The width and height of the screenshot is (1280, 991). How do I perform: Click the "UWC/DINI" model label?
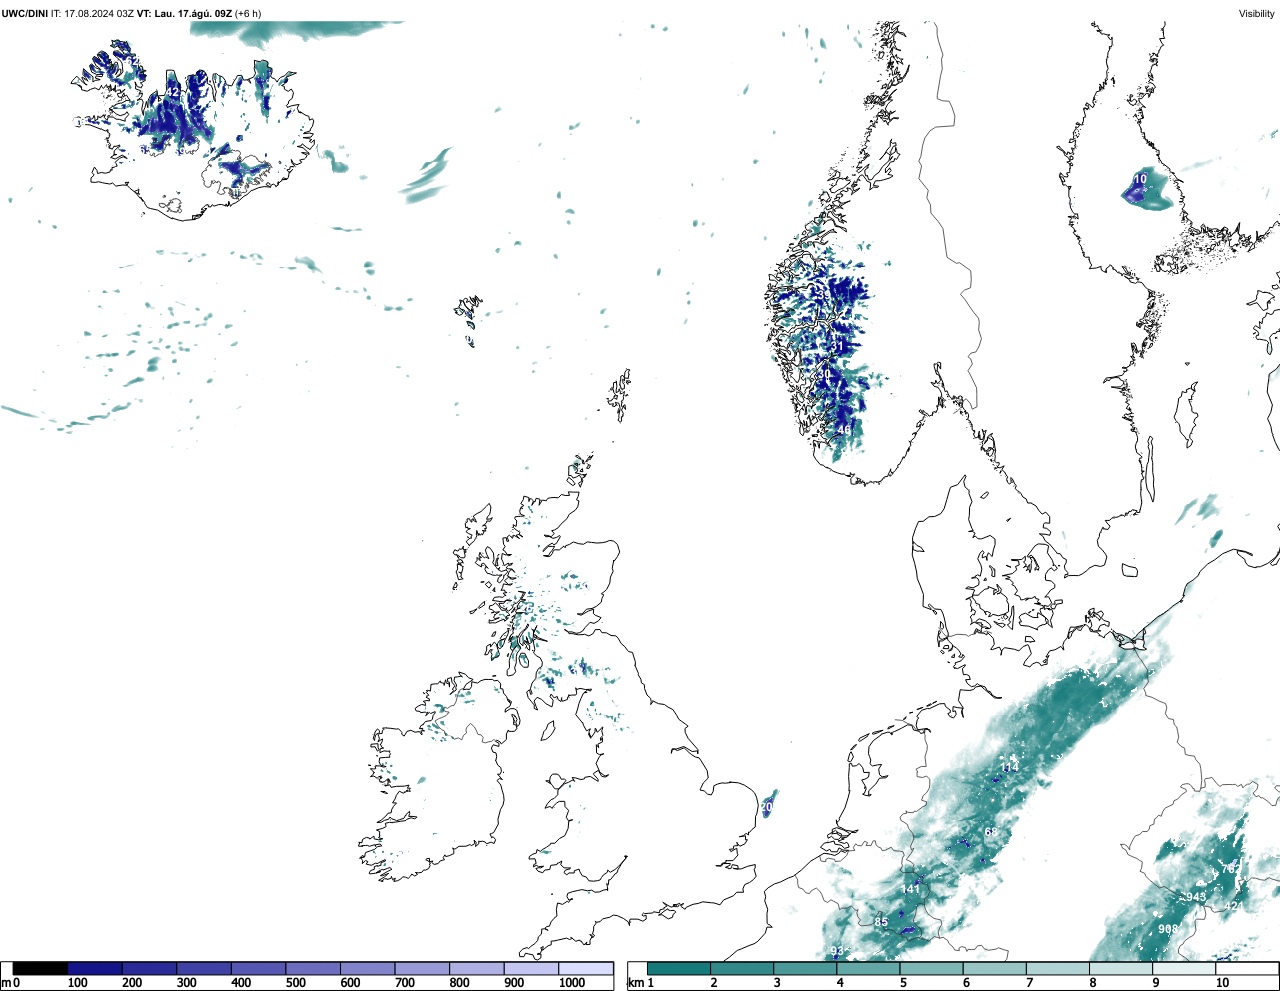[25, 13]
